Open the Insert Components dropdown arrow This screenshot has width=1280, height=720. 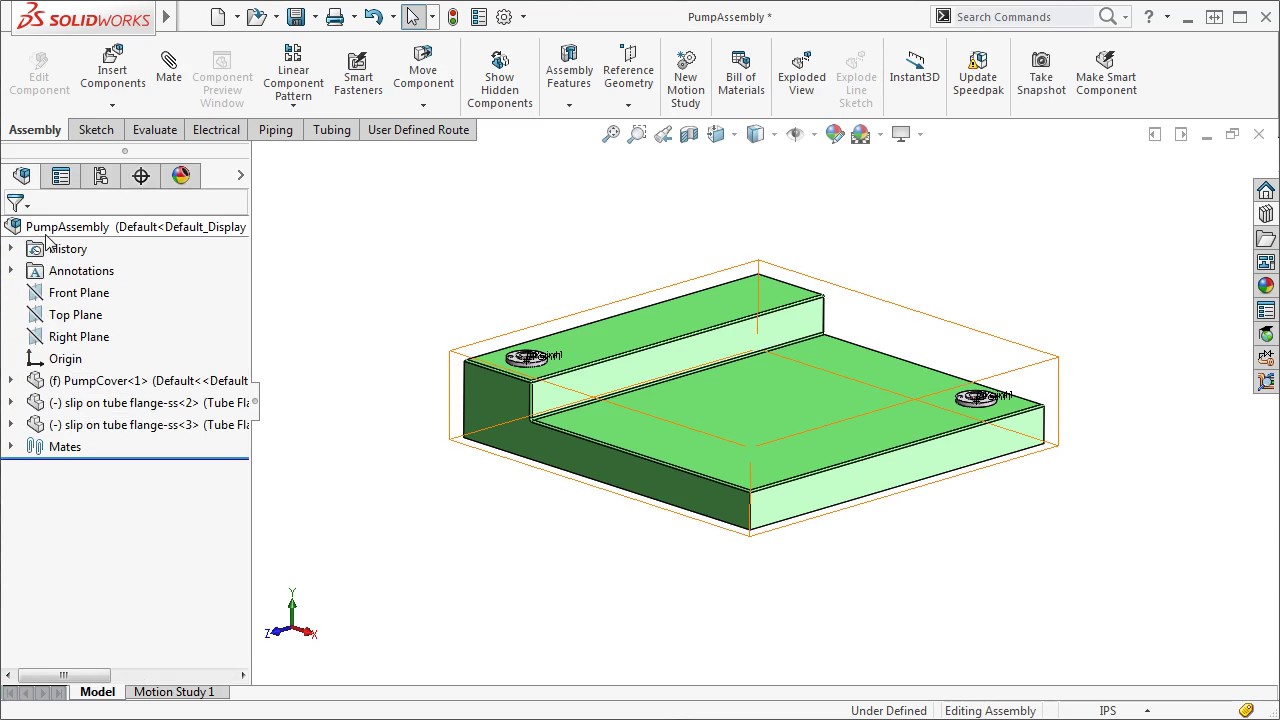[112, 105]
